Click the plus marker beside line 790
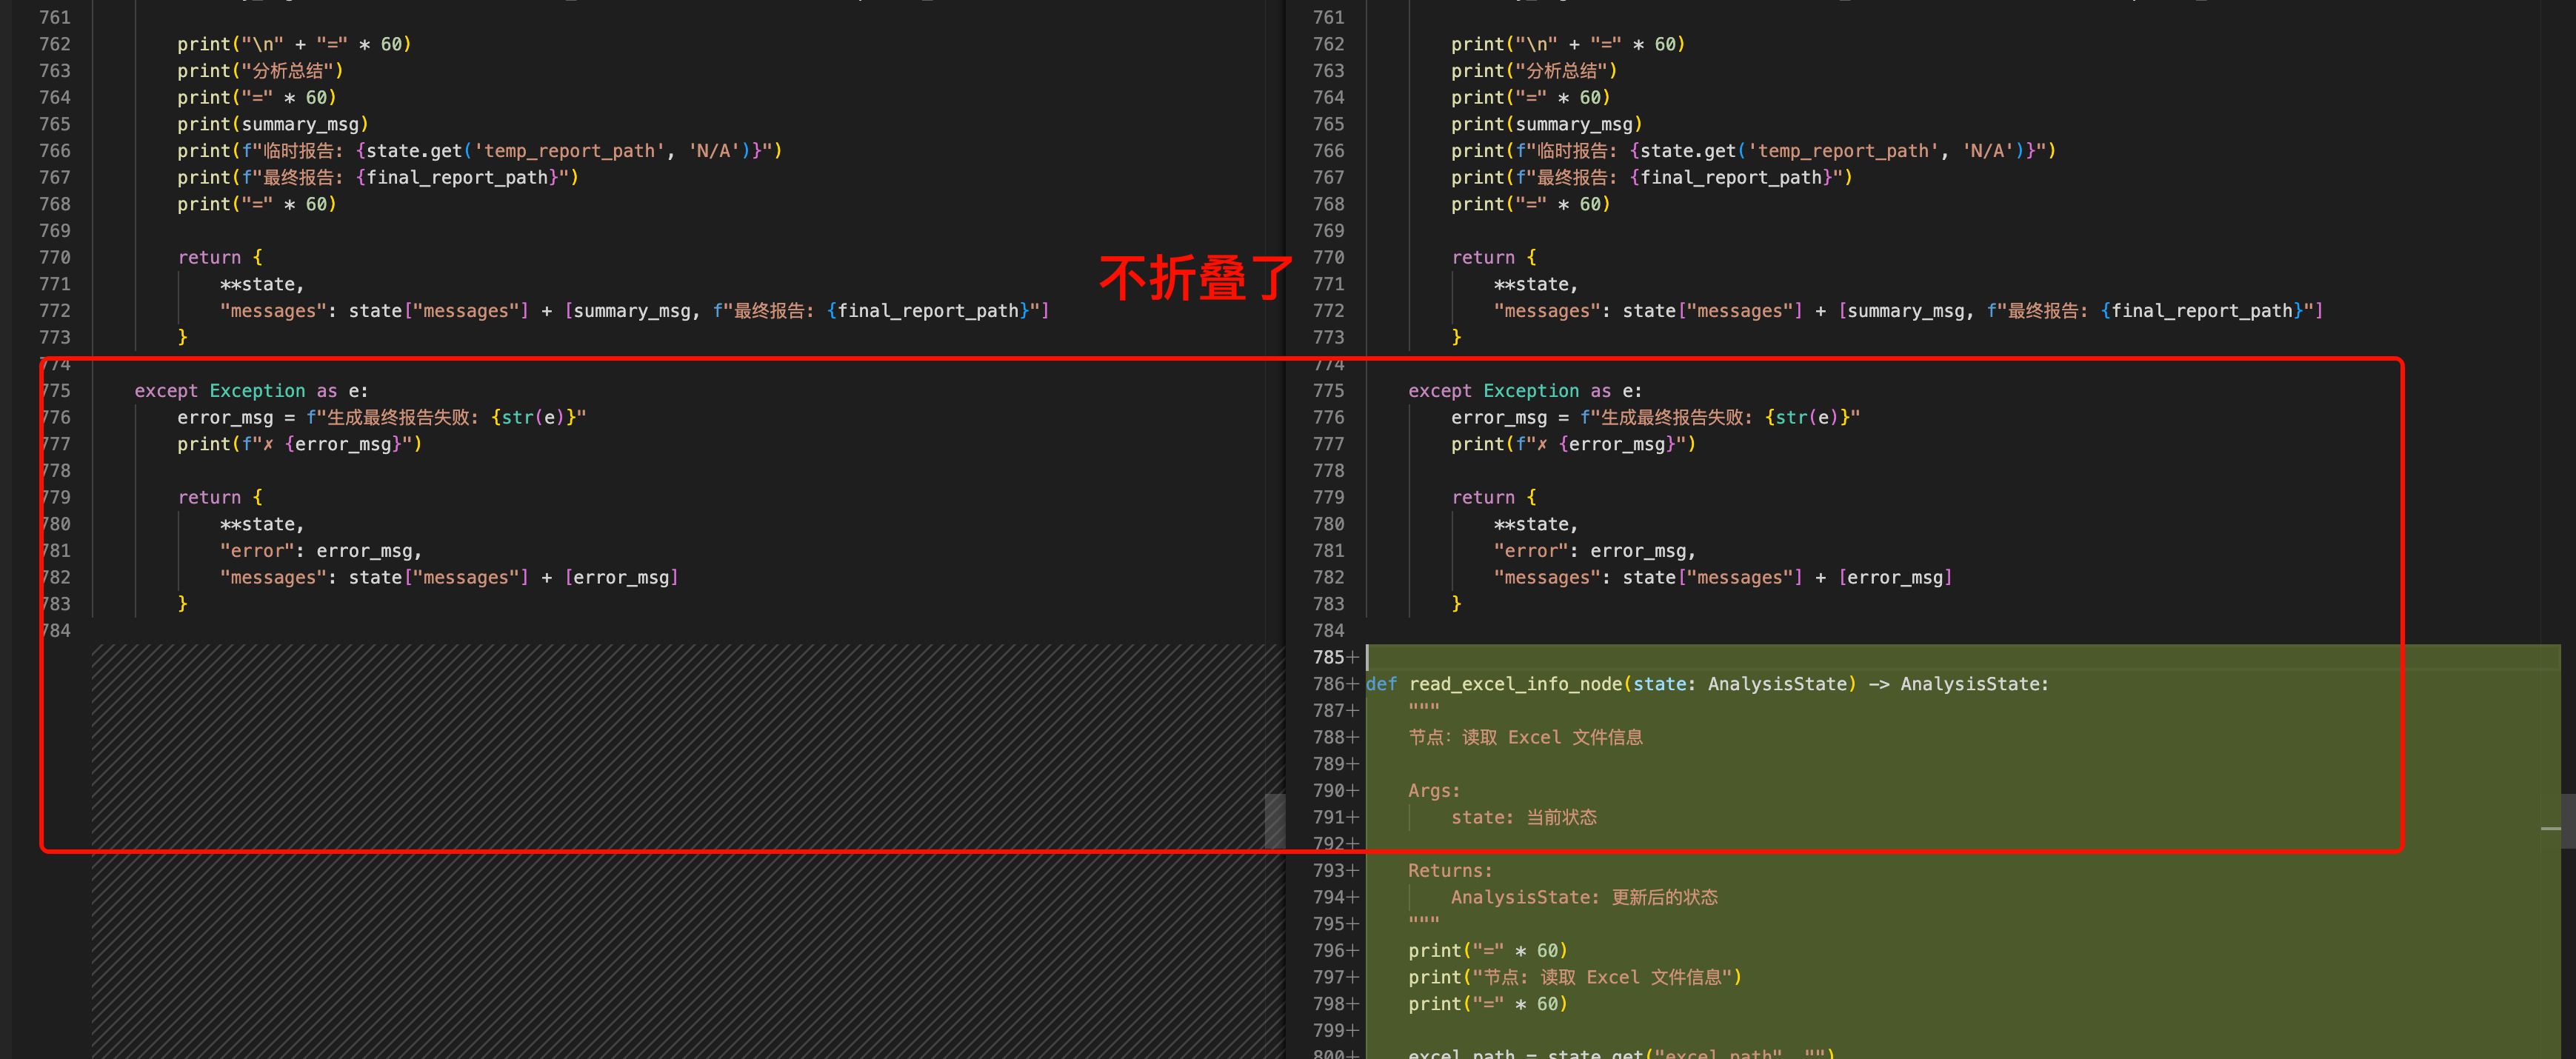 [1353, 791]
